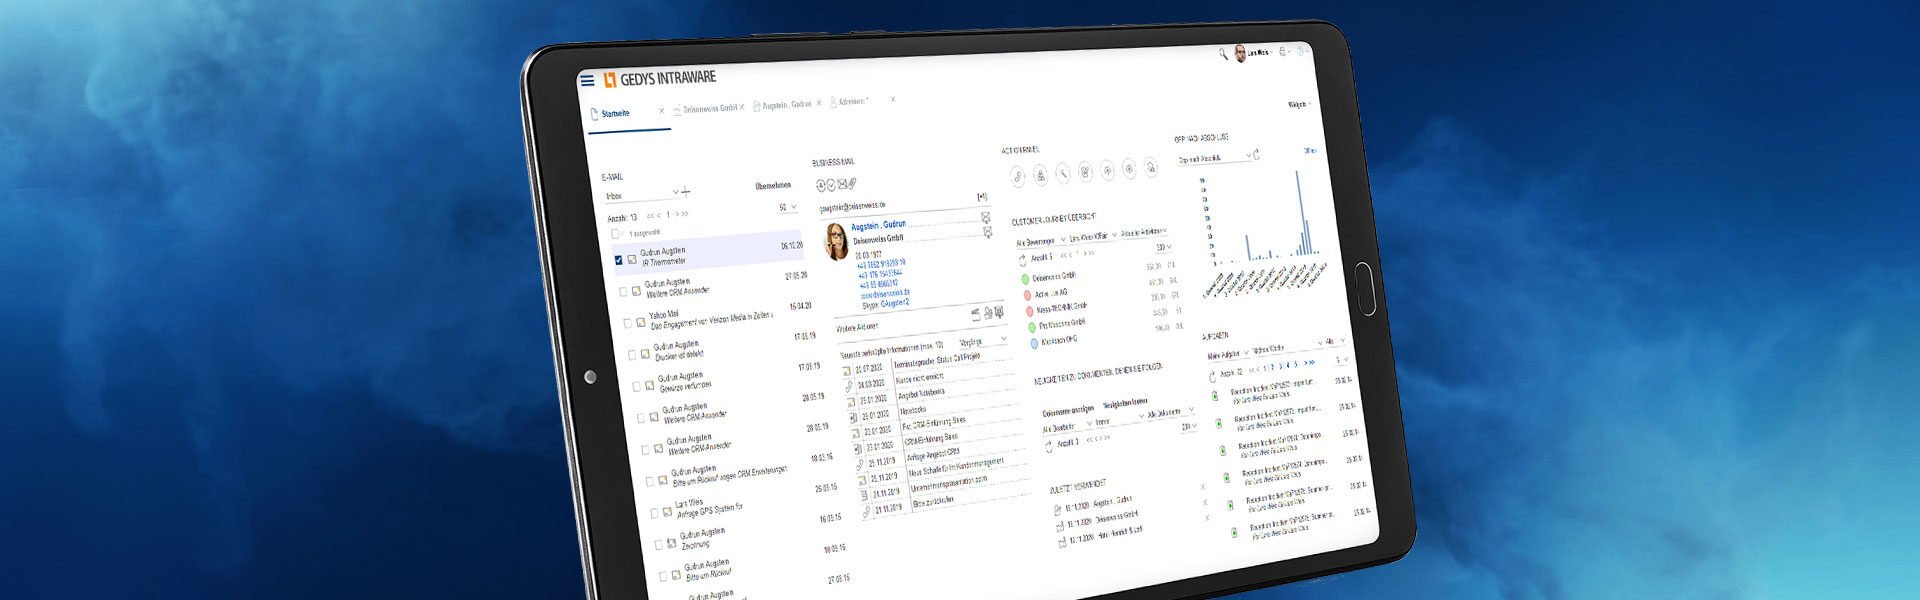Click the first round Business Mail icon
Screen dimensions: 1920x600
pos(820,185)
